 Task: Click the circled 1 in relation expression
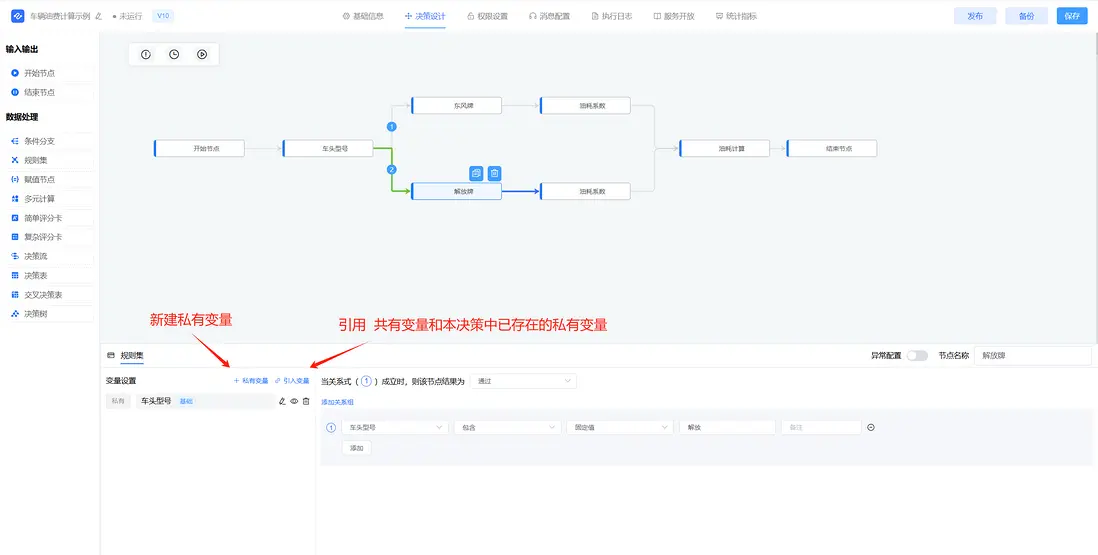click(x=366, y=381)
